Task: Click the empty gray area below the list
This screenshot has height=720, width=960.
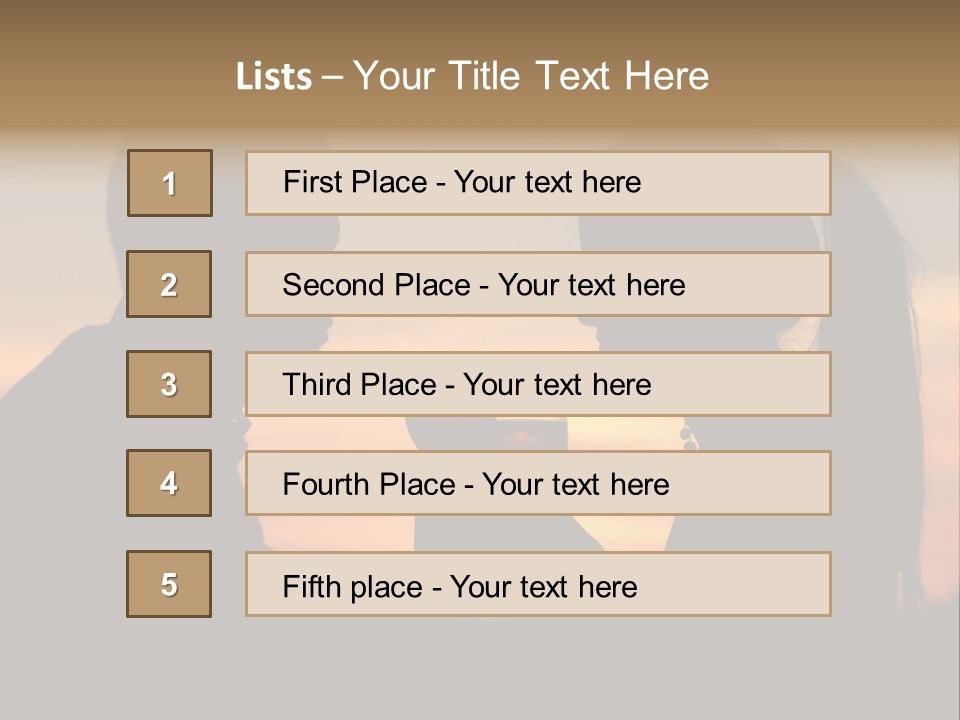Action: tap(480, 668)
